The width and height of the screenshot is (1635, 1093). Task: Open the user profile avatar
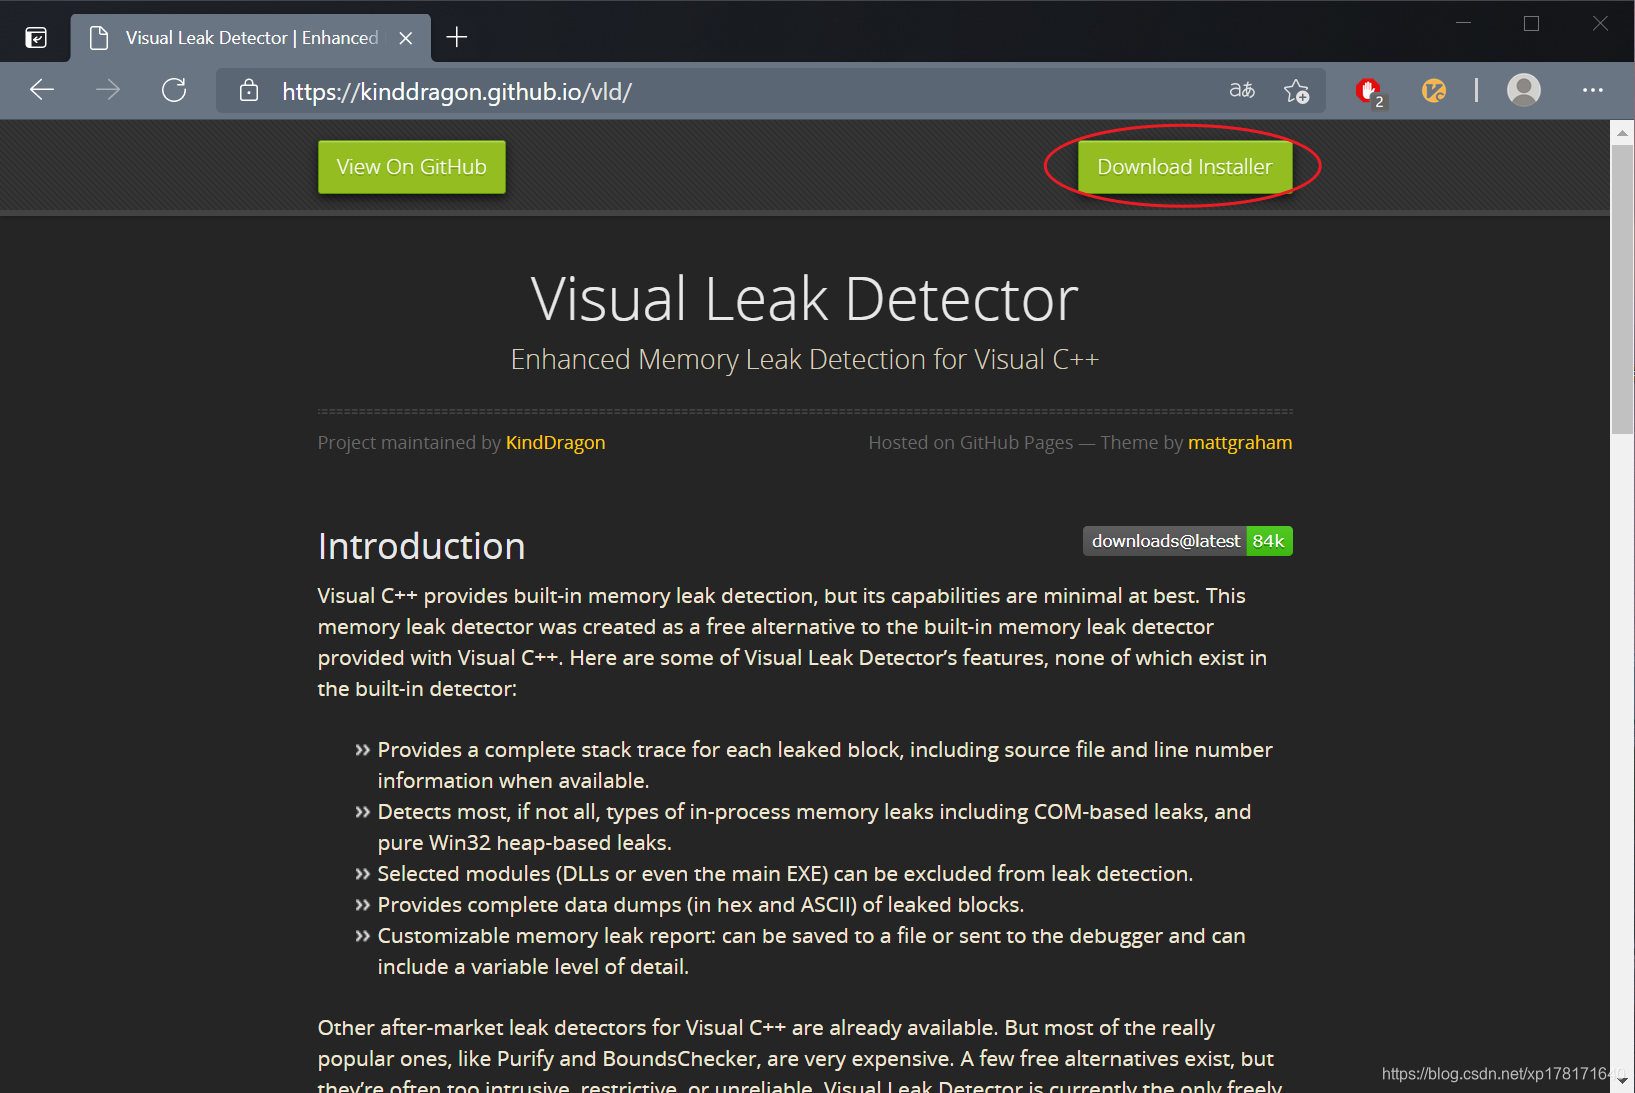(1523, 90)
